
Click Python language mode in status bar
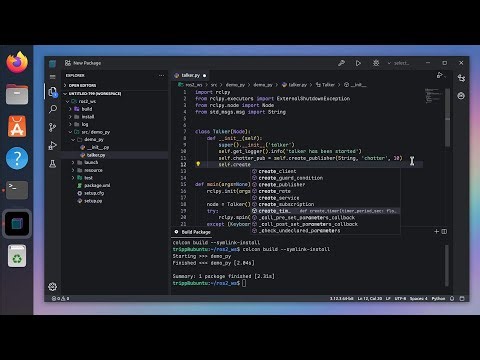(438, 299)
